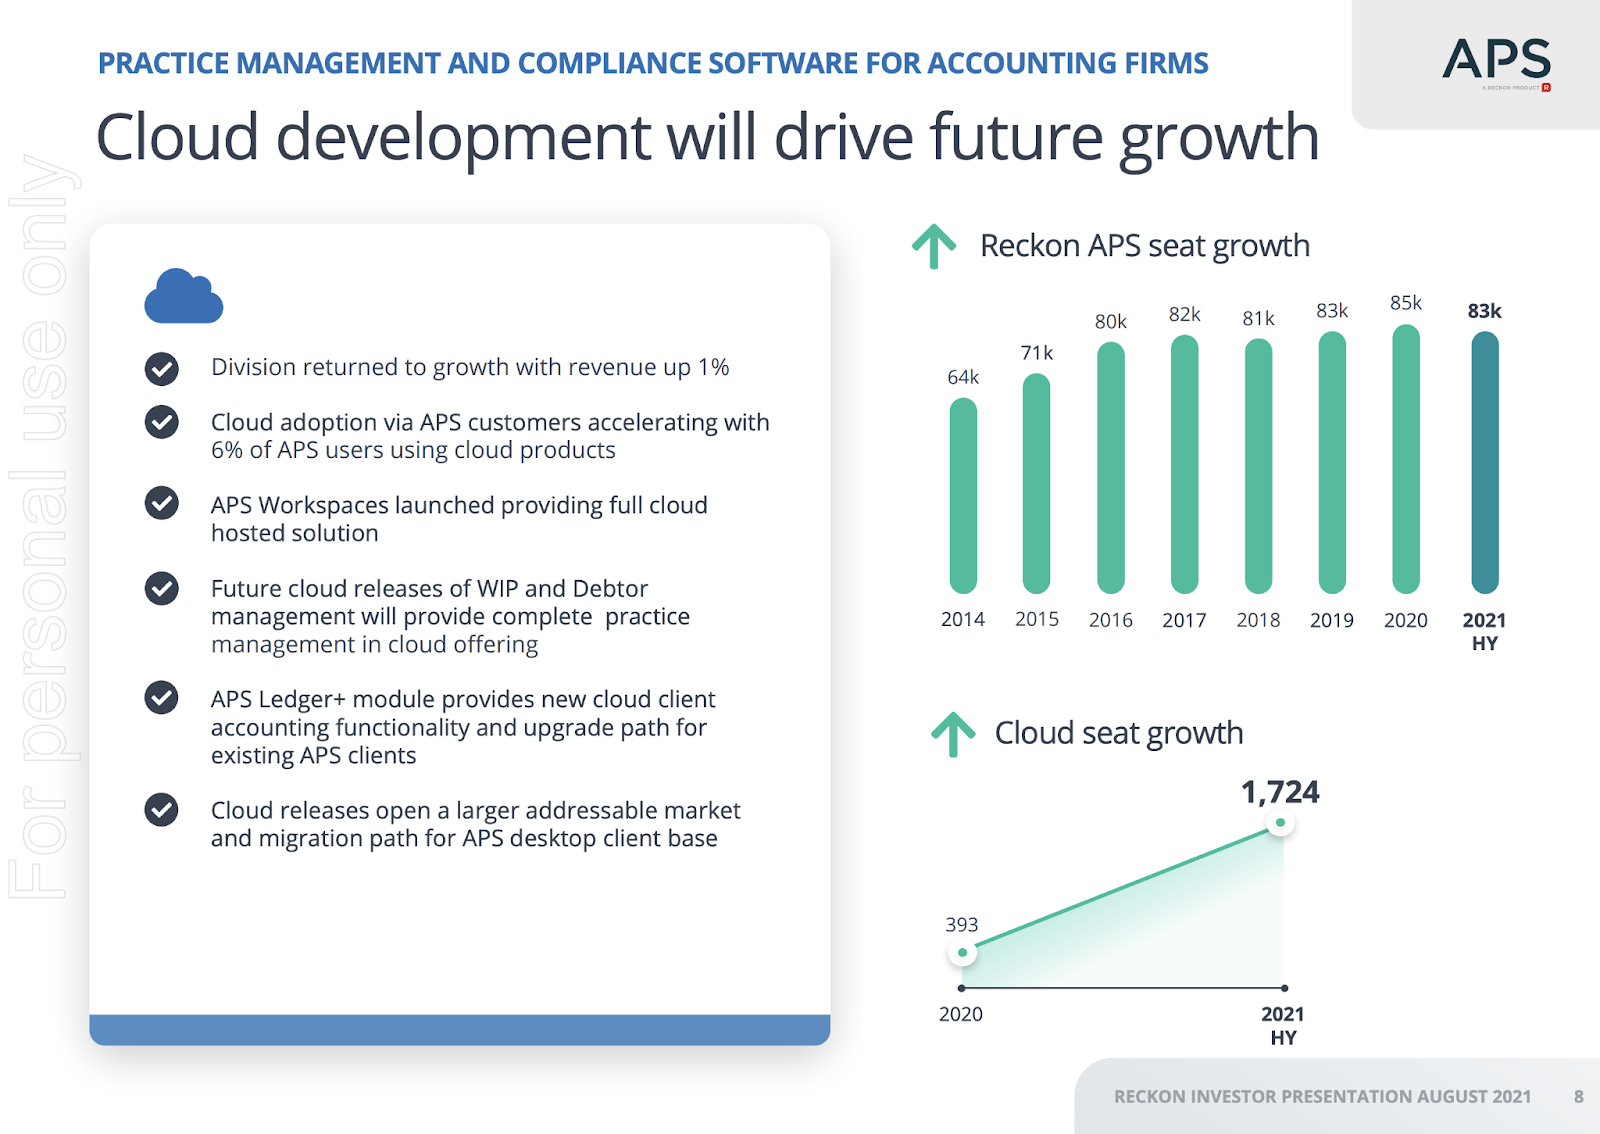Click the 'Practice management and compliance software' heading
The width and height of the screenshot is (1600, 1134).
pos(653,63)
